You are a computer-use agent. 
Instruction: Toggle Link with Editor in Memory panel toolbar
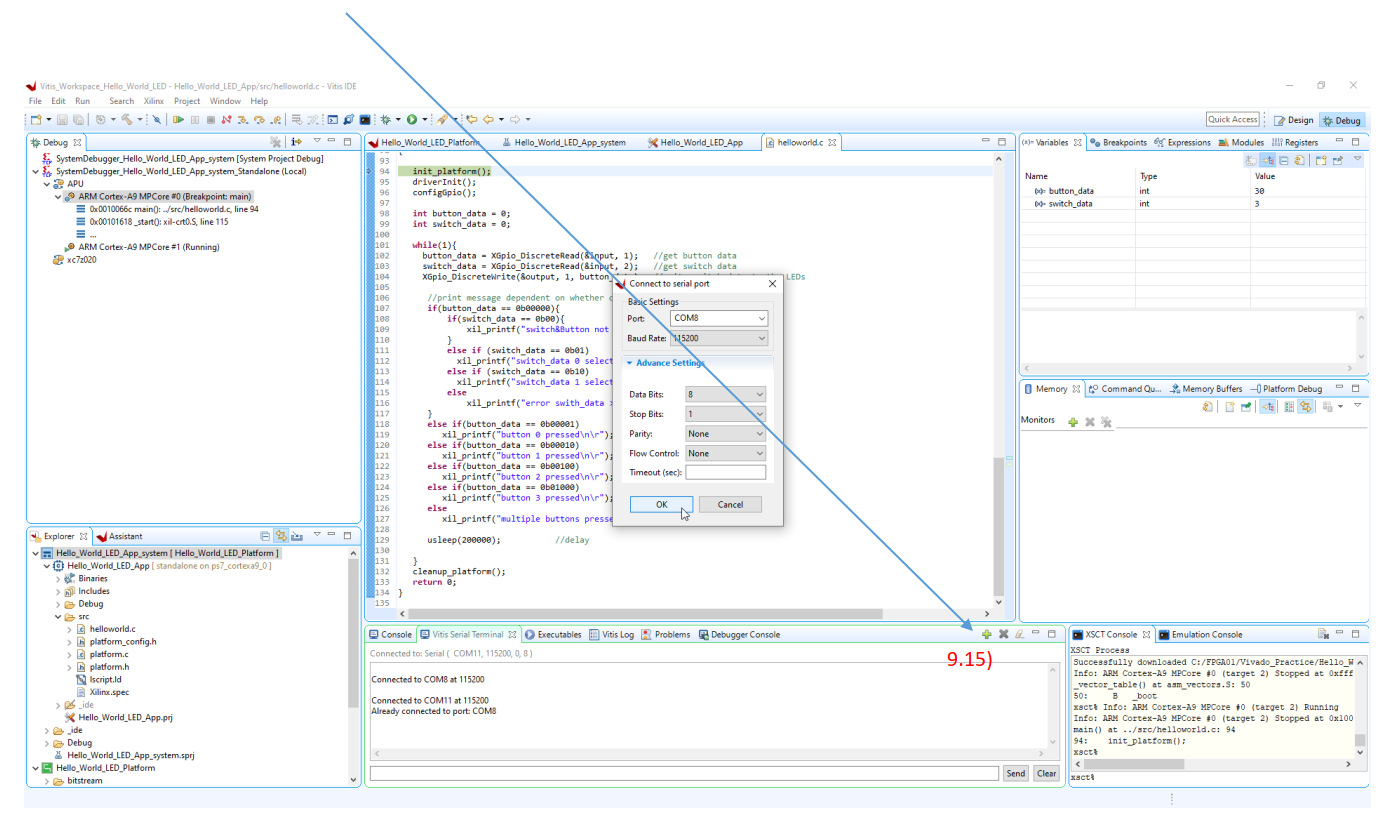pos(1305,407)
